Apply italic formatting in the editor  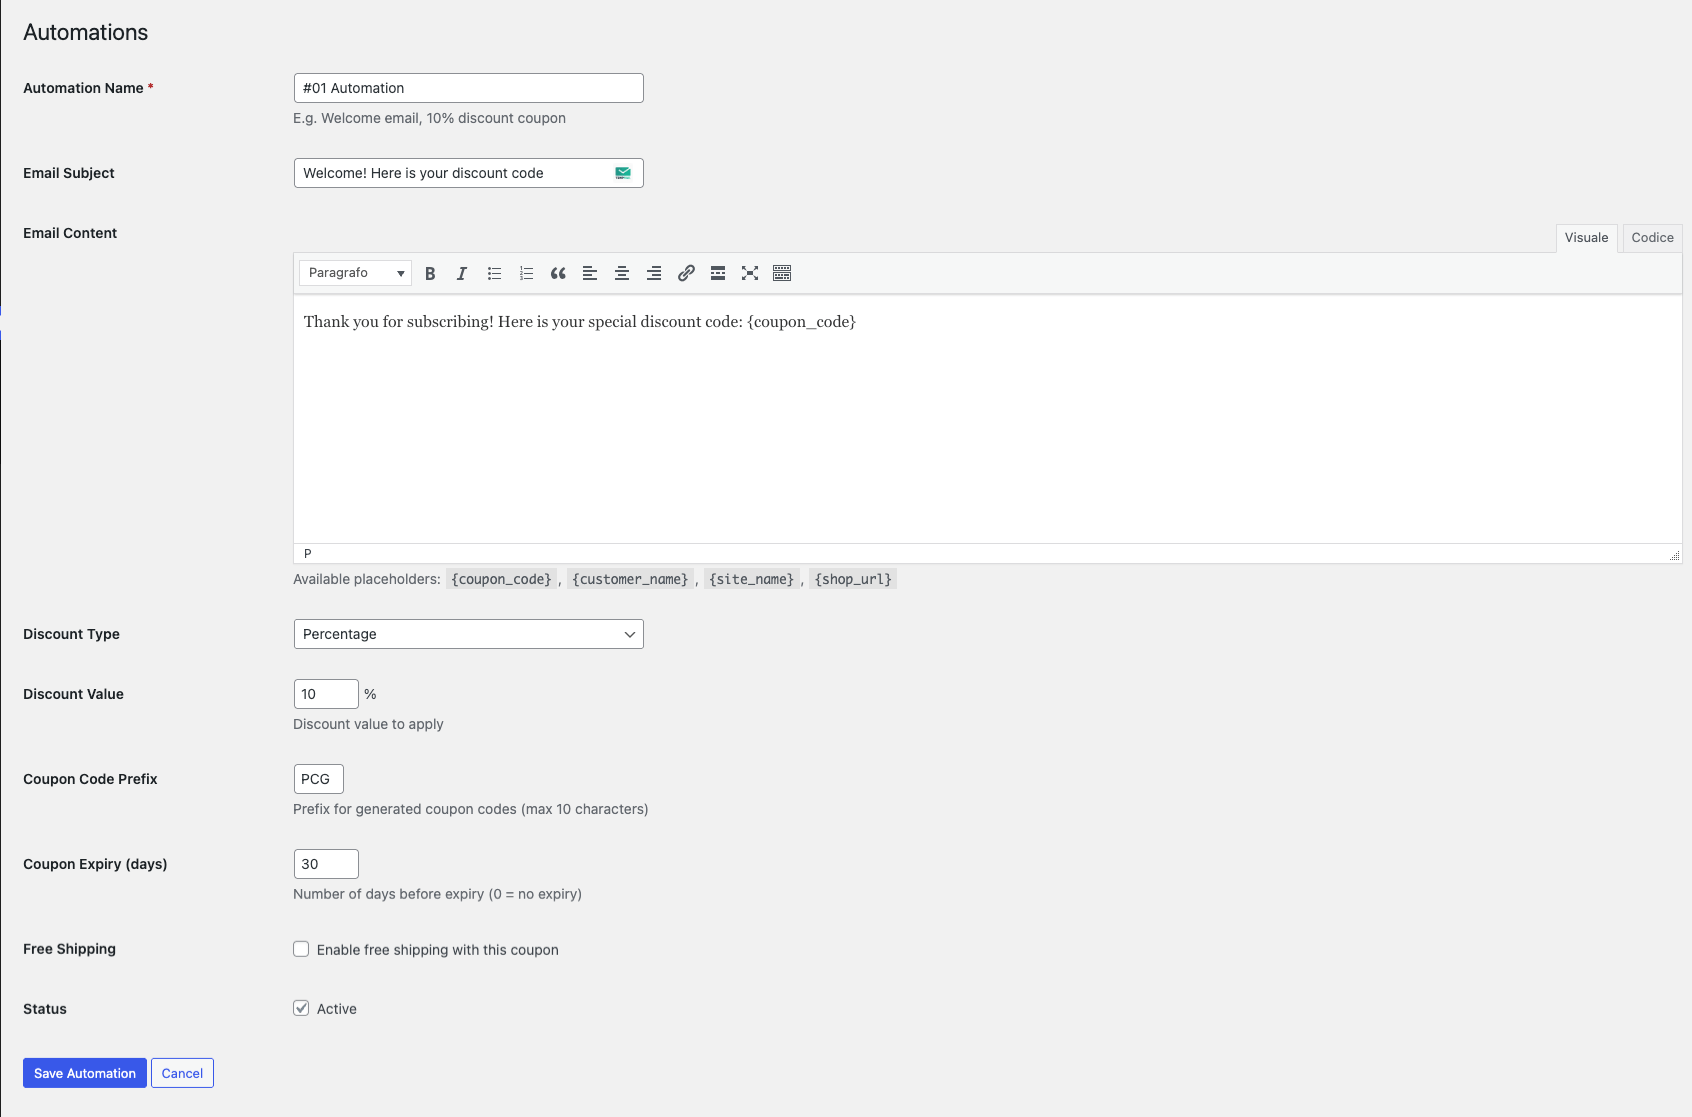[x=462, y=273]
